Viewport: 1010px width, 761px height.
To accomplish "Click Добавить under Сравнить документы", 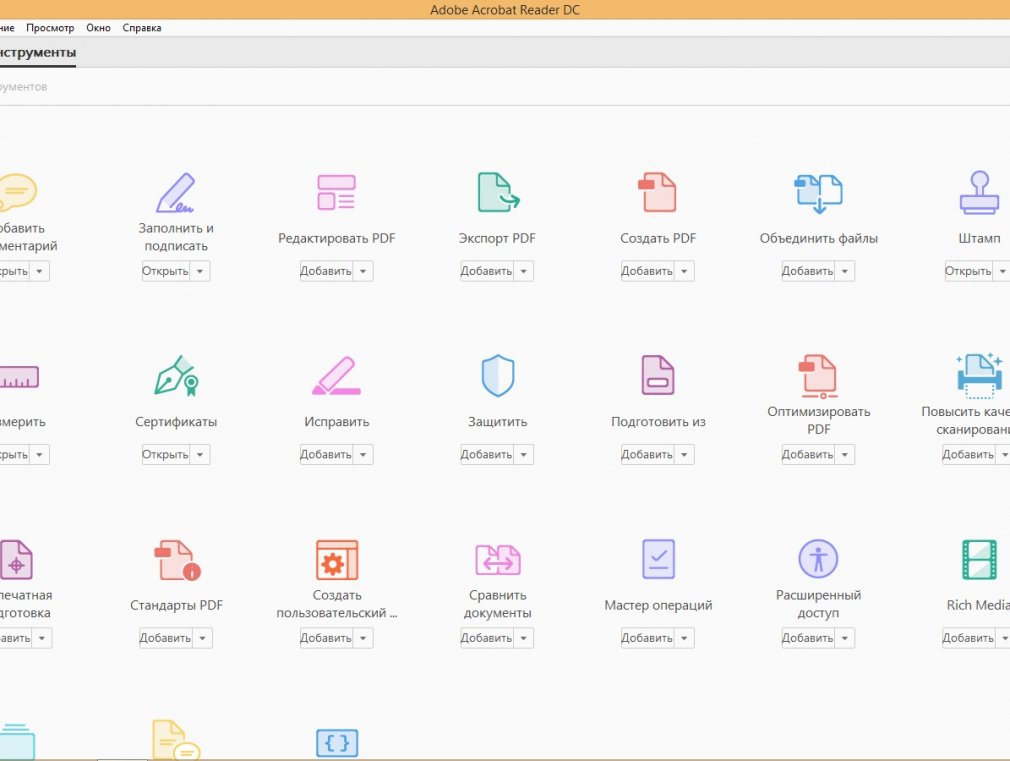I will click(x=487, y=638).
